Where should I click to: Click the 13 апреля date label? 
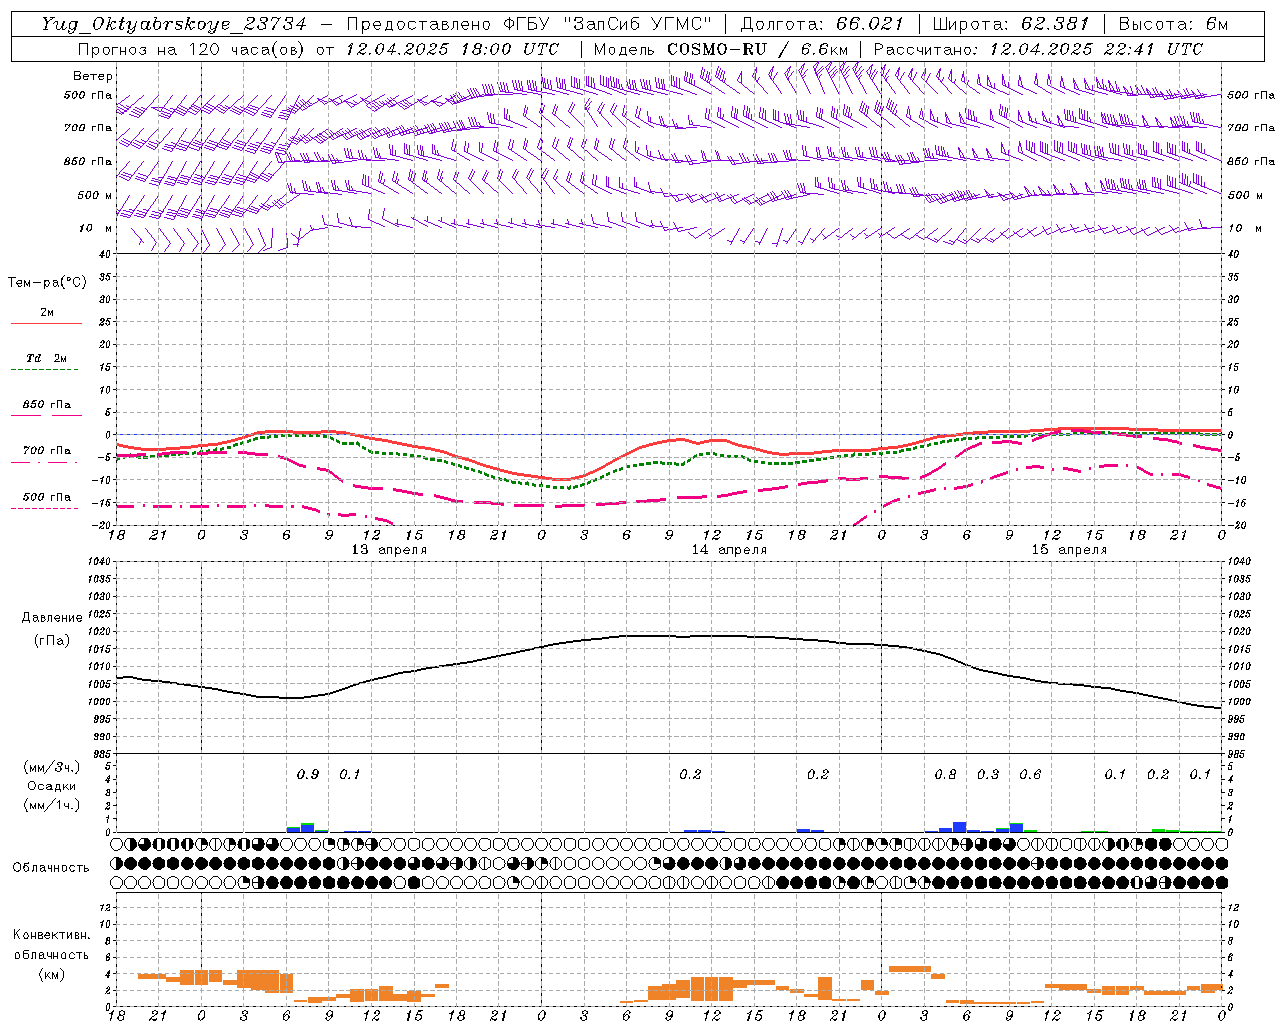tap(389, 550)
